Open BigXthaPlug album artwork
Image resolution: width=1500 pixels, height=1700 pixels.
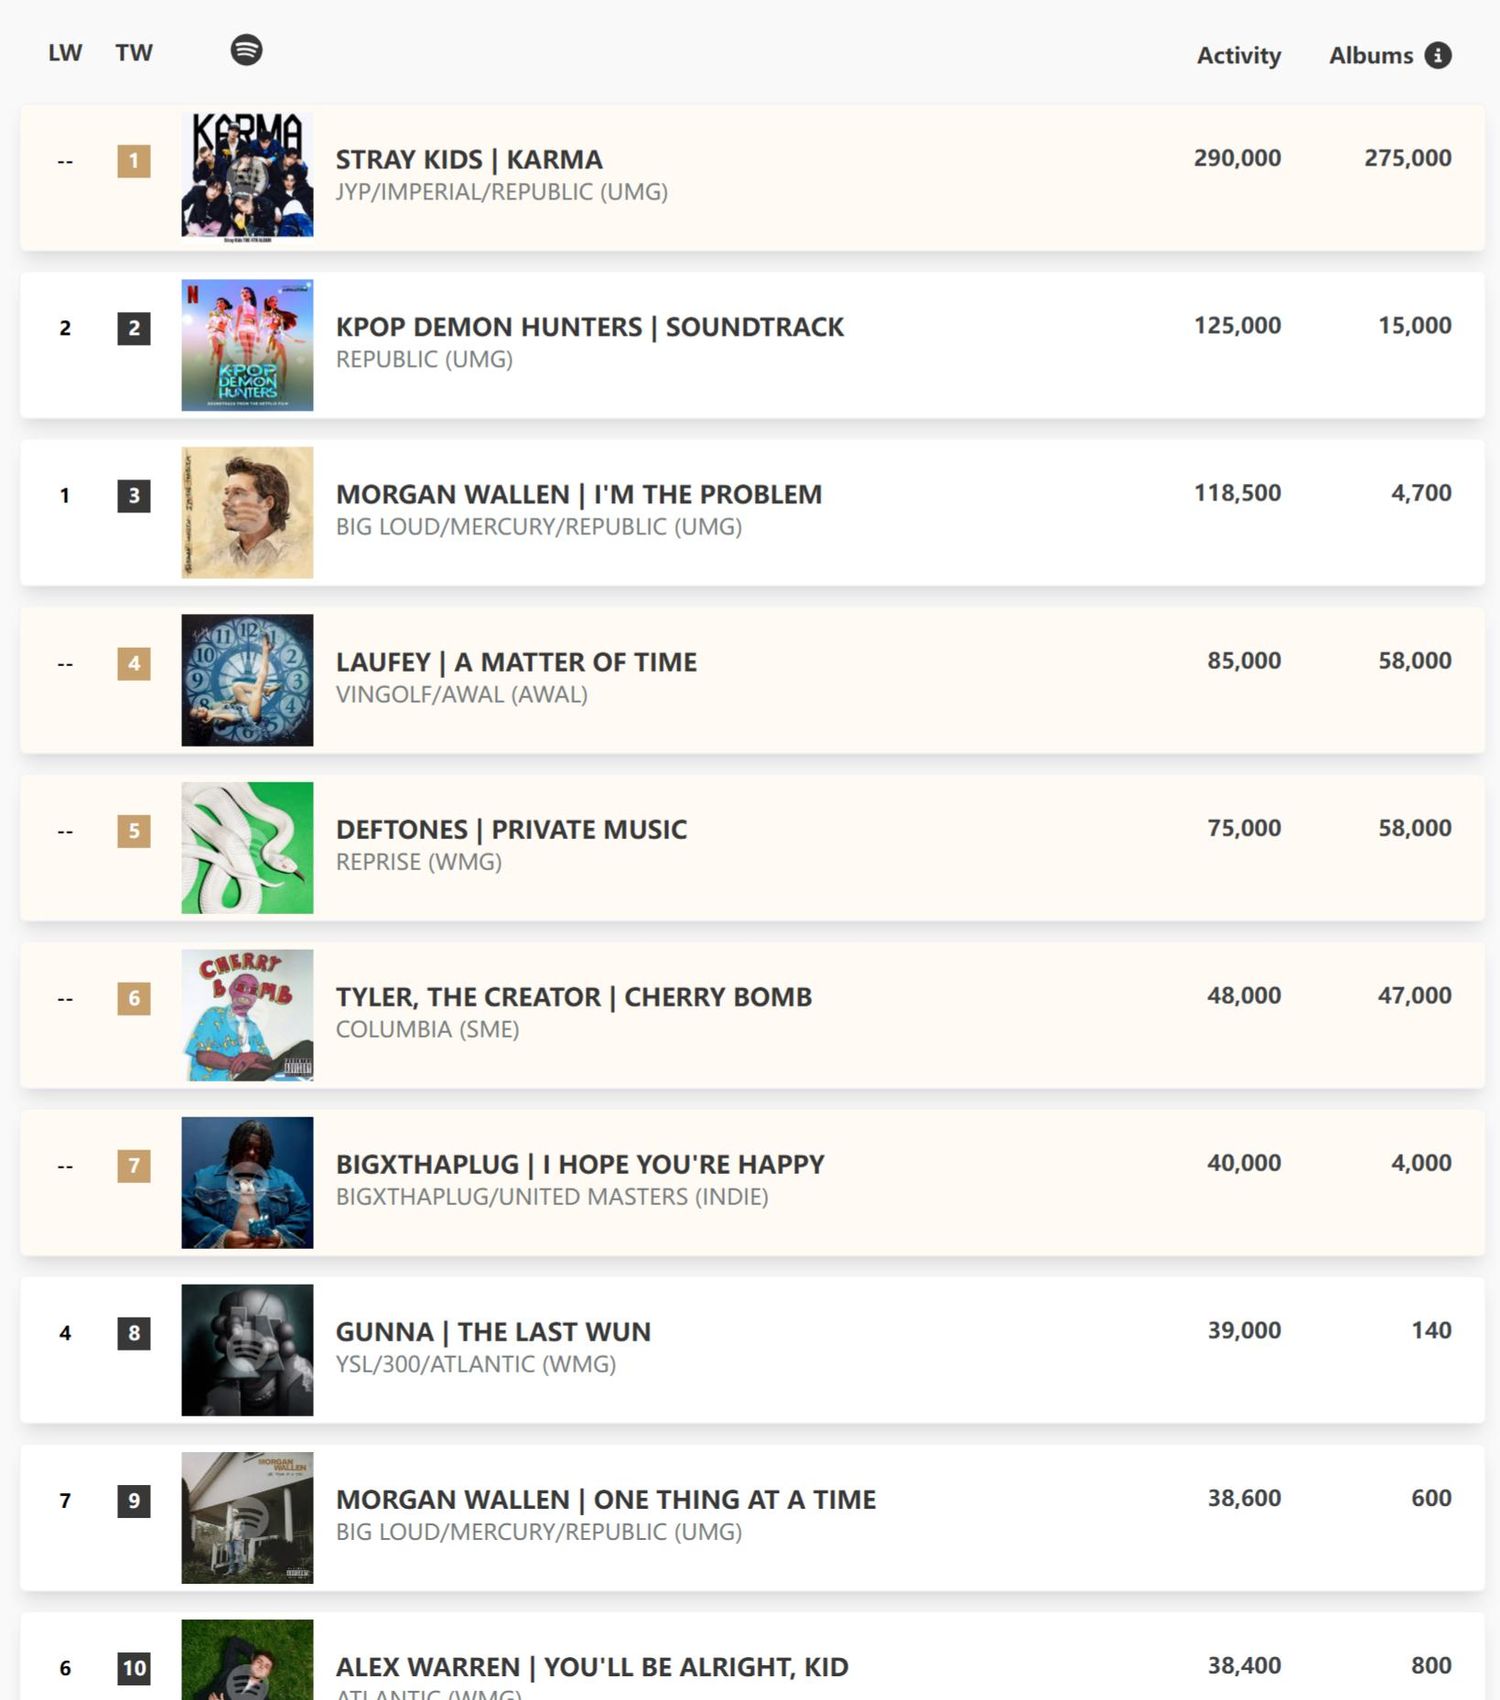(247, 1182)
